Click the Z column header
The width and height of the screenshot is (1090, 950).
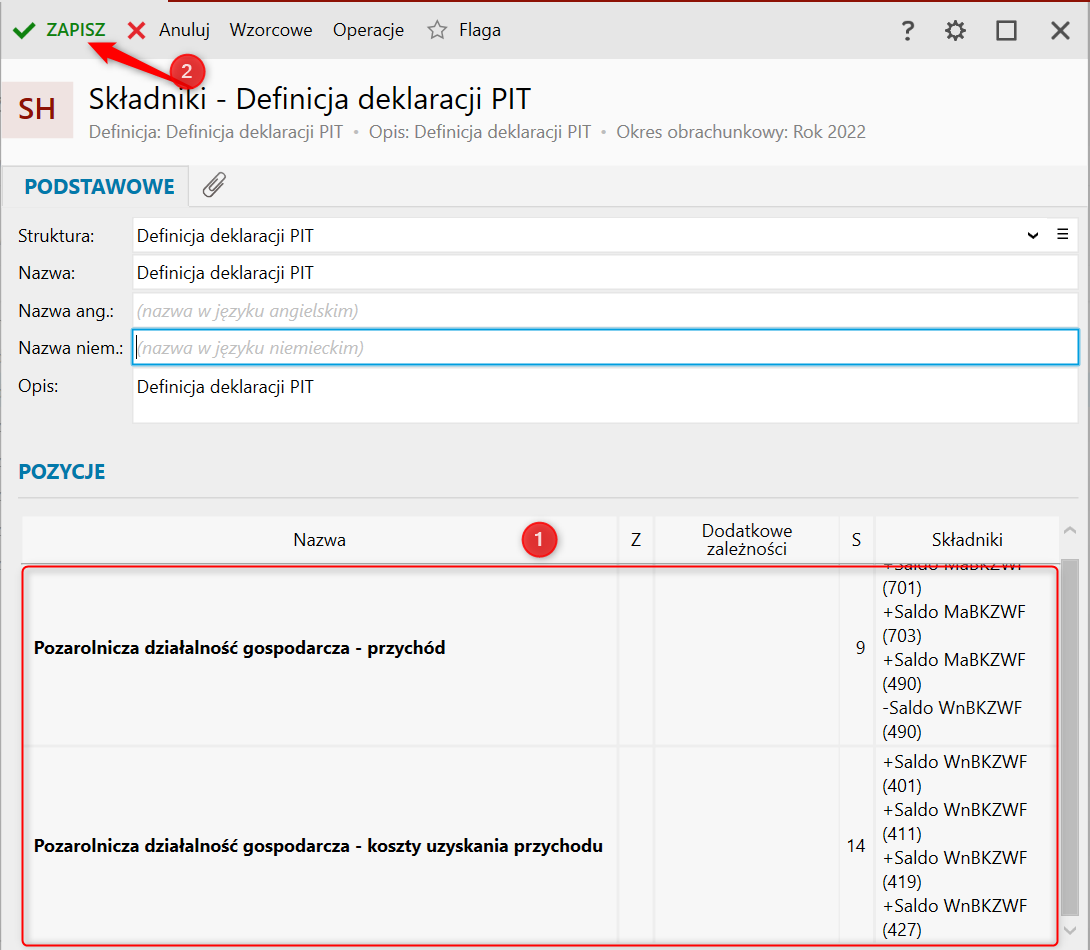click(x=635, y=539)
